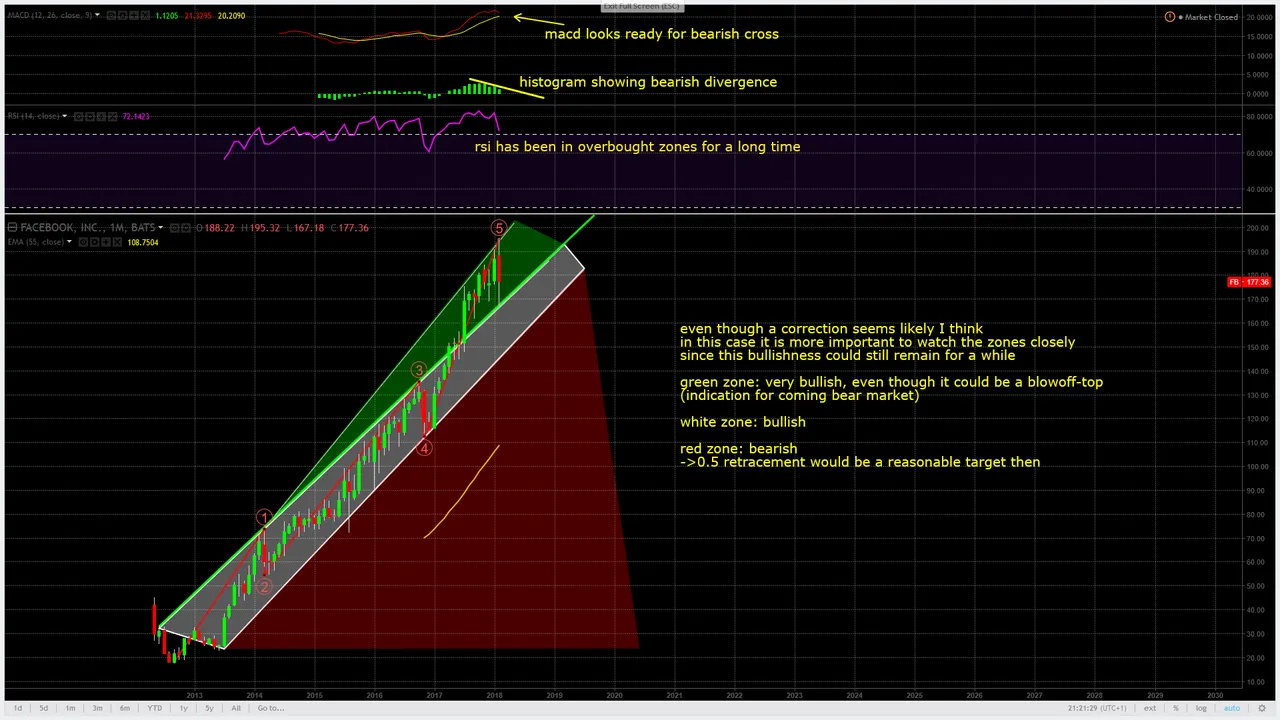Click the FB 177.36 price label on the axis

1248,282
